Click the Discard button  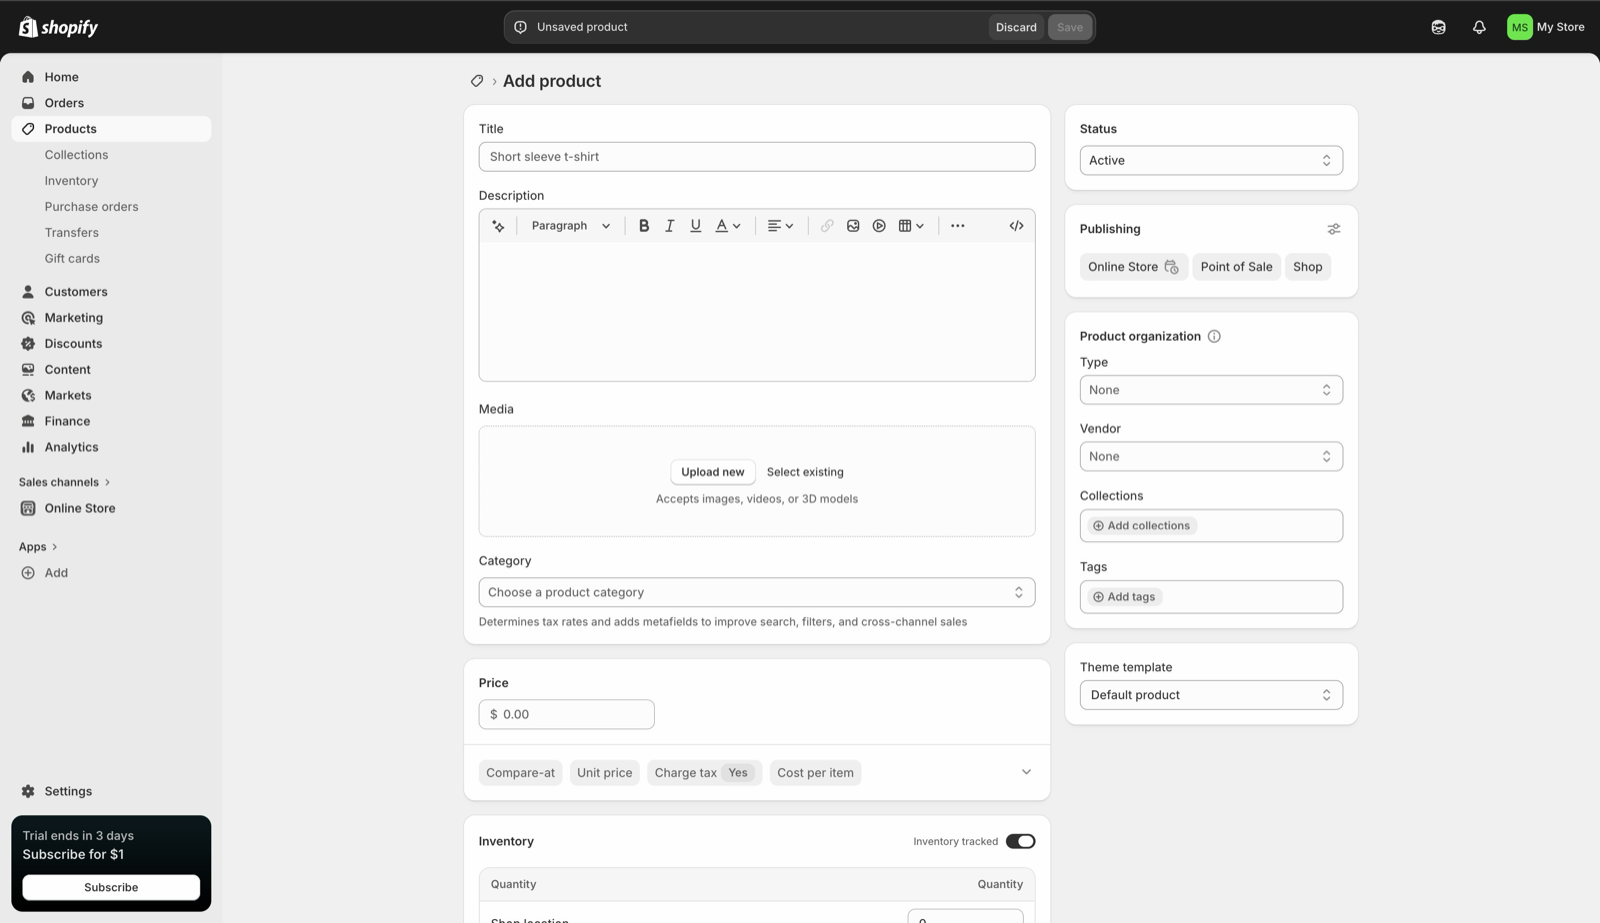1016,27
